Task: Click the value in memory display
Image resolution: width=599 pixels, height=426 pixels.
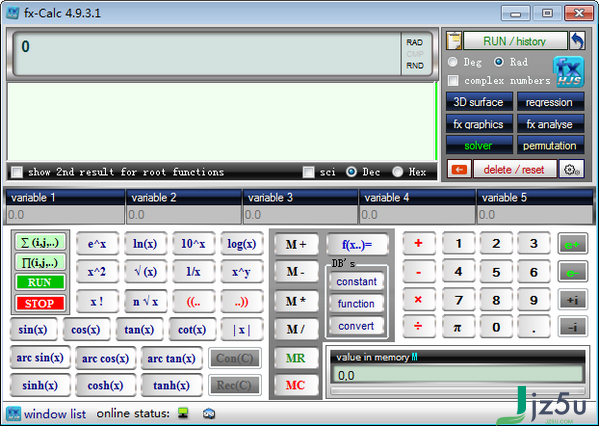Action: (x=457, y=375)
